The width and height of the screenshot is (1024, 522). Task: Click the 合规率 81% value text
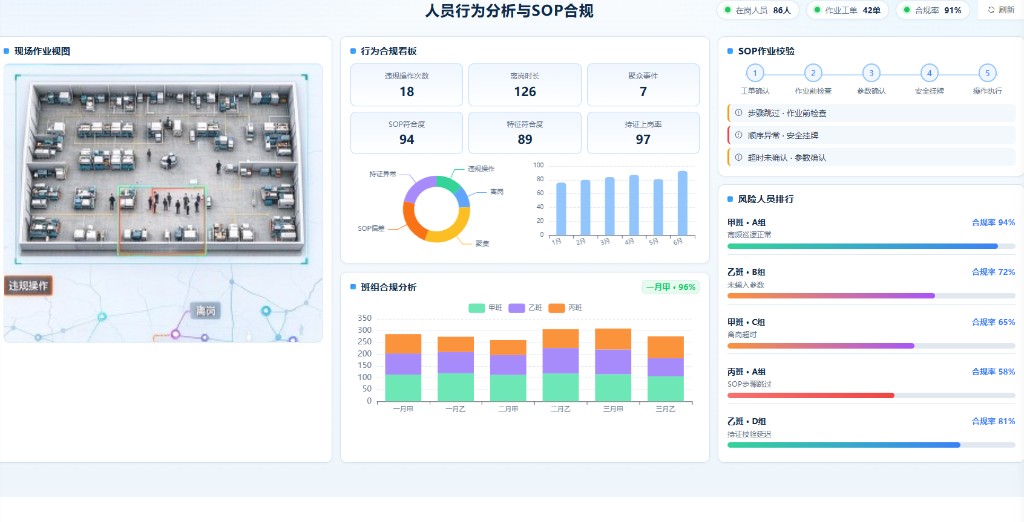pyautogui.click(x=993, y=421)
